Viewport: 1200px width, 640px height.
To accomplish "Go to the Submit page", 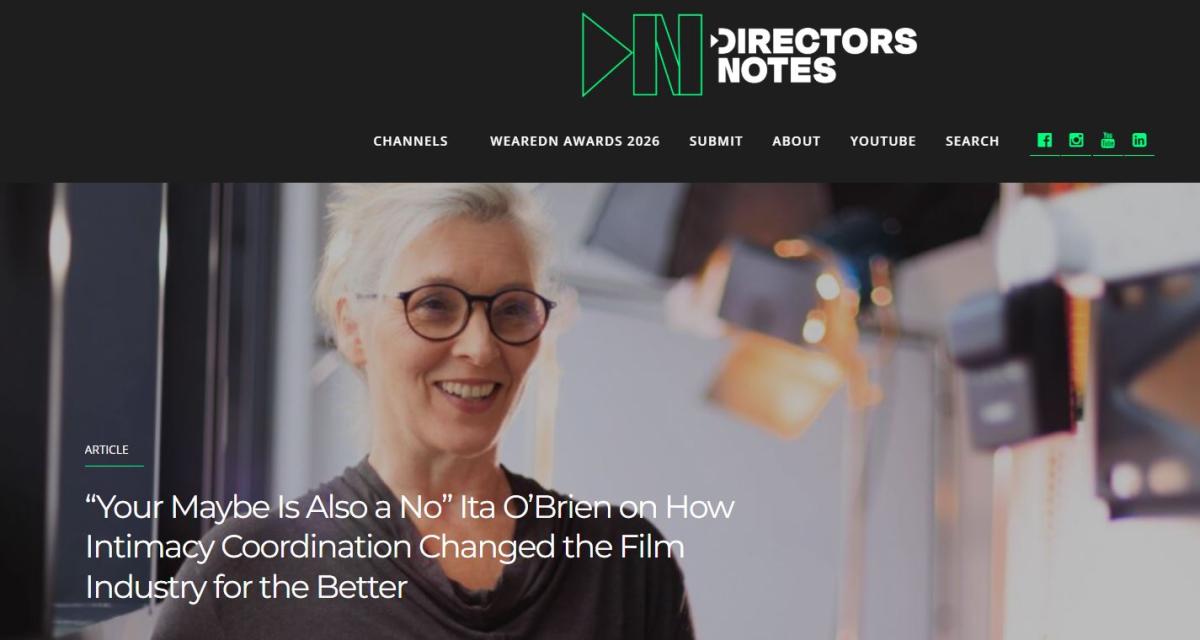I will (716, 141).
